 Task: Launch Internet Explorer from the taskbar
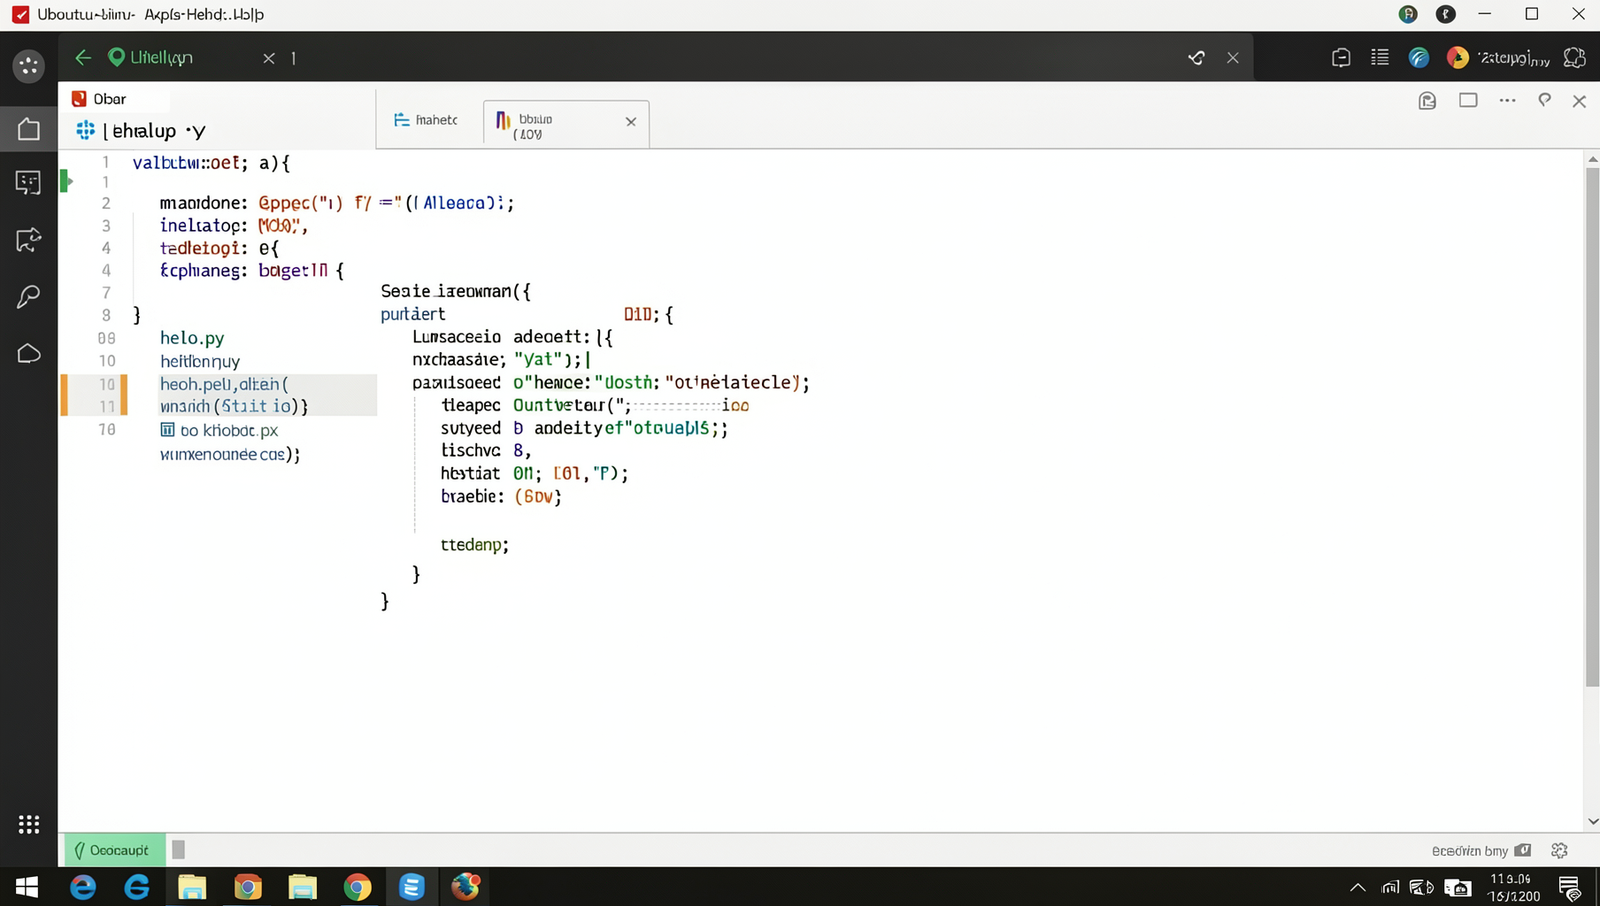click(83, 887)
